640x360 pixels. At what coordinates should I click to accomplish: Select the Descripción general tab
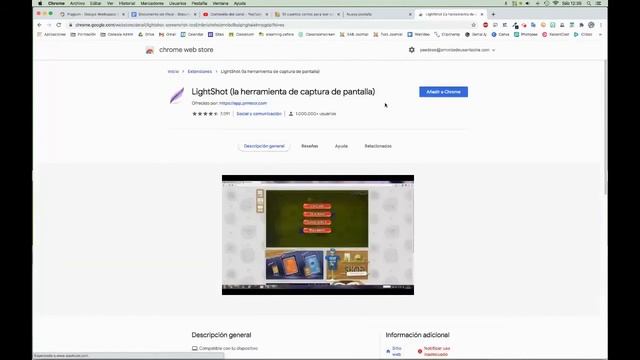[x=264, y=146]
